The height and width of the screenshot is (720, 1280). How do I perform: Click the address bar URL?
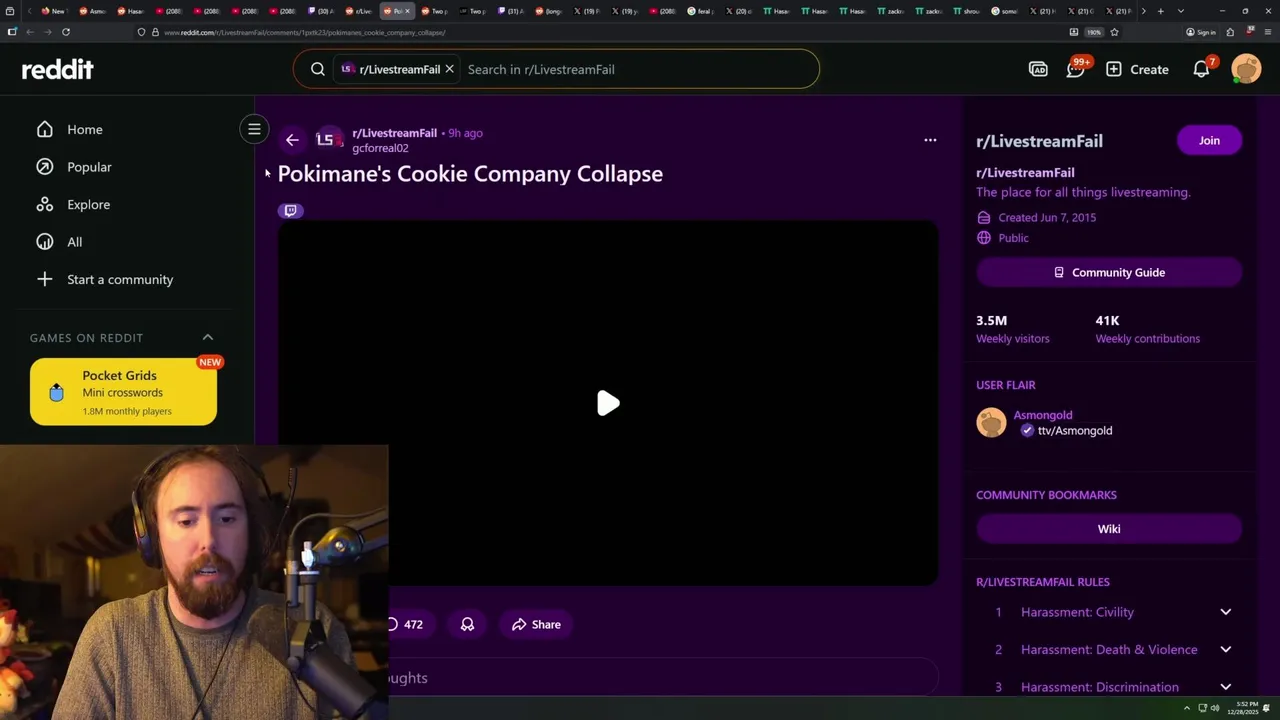click(x=304, y=32)
